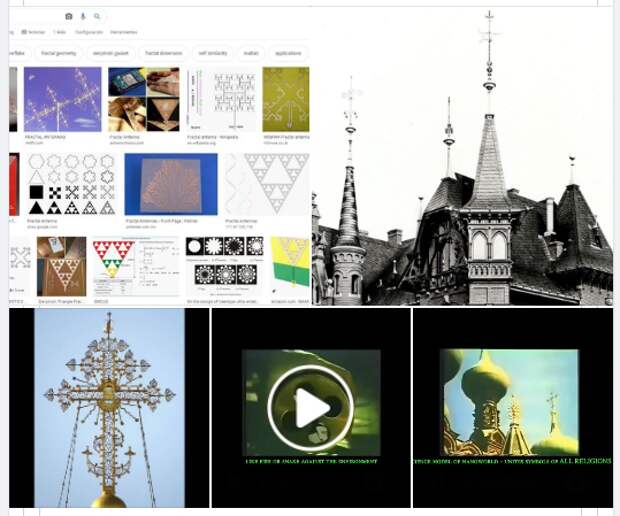Open the black-and-white rooftop spires photo
The image size is (620, 516).
[x=462, y=156]
